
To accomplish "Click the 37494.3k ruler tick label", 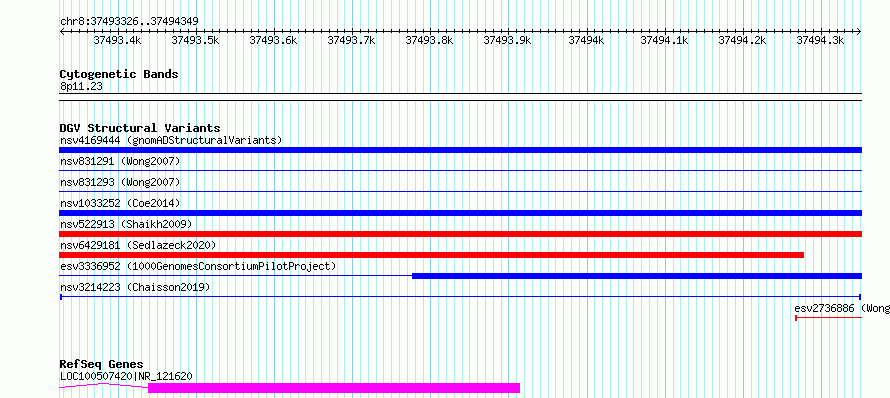I will tap(820, 40).
